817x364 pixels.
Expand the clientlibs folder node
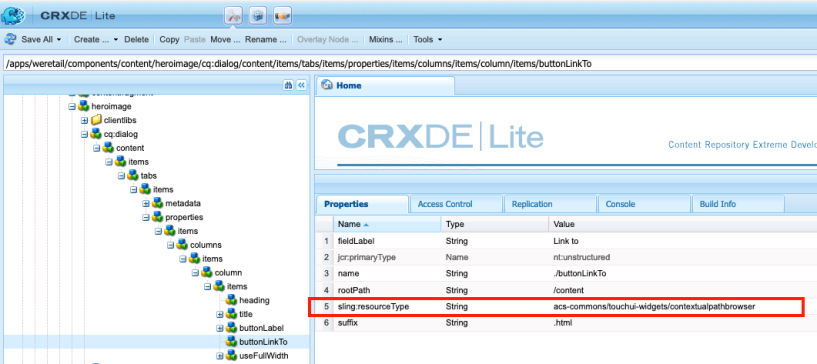[x=84, y=120]
